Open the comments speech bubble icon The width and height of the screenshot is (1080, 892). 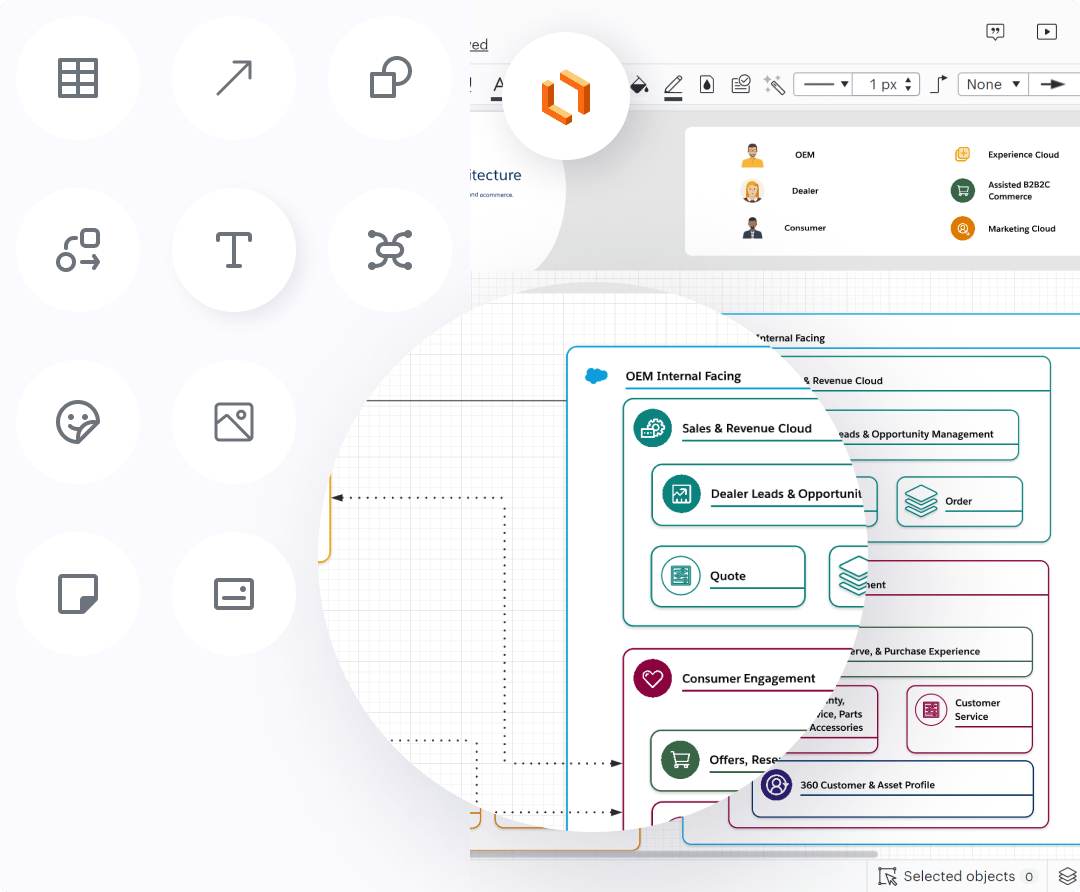pos(995,32)
